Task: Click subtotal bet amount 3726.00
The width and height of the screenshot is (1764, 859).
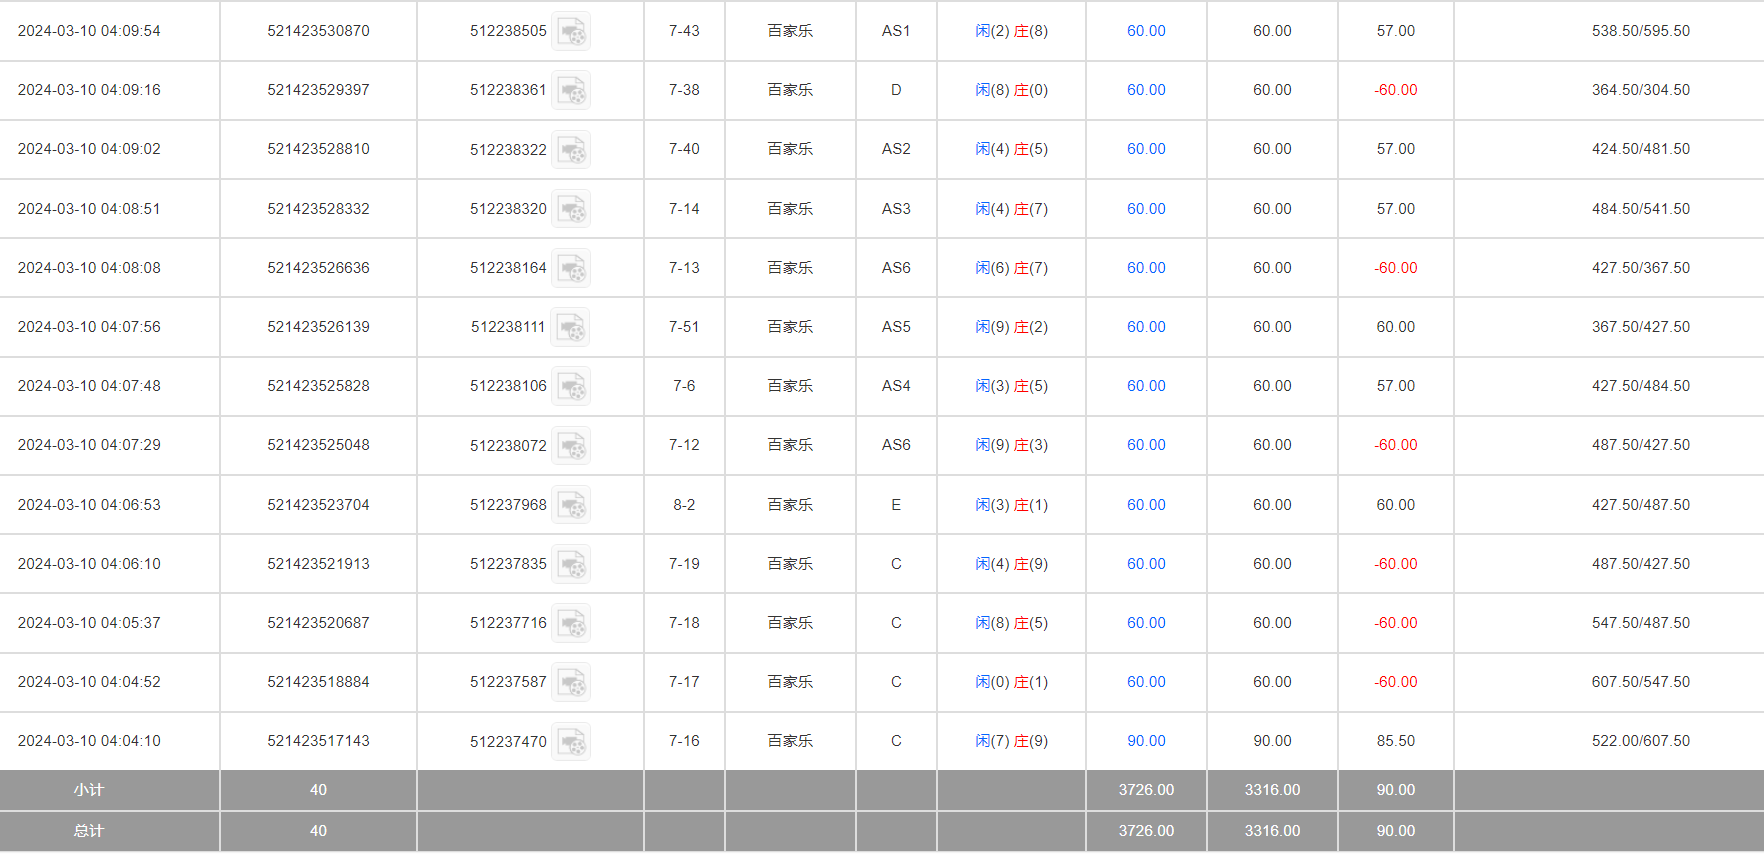Action: (1146, 790)
